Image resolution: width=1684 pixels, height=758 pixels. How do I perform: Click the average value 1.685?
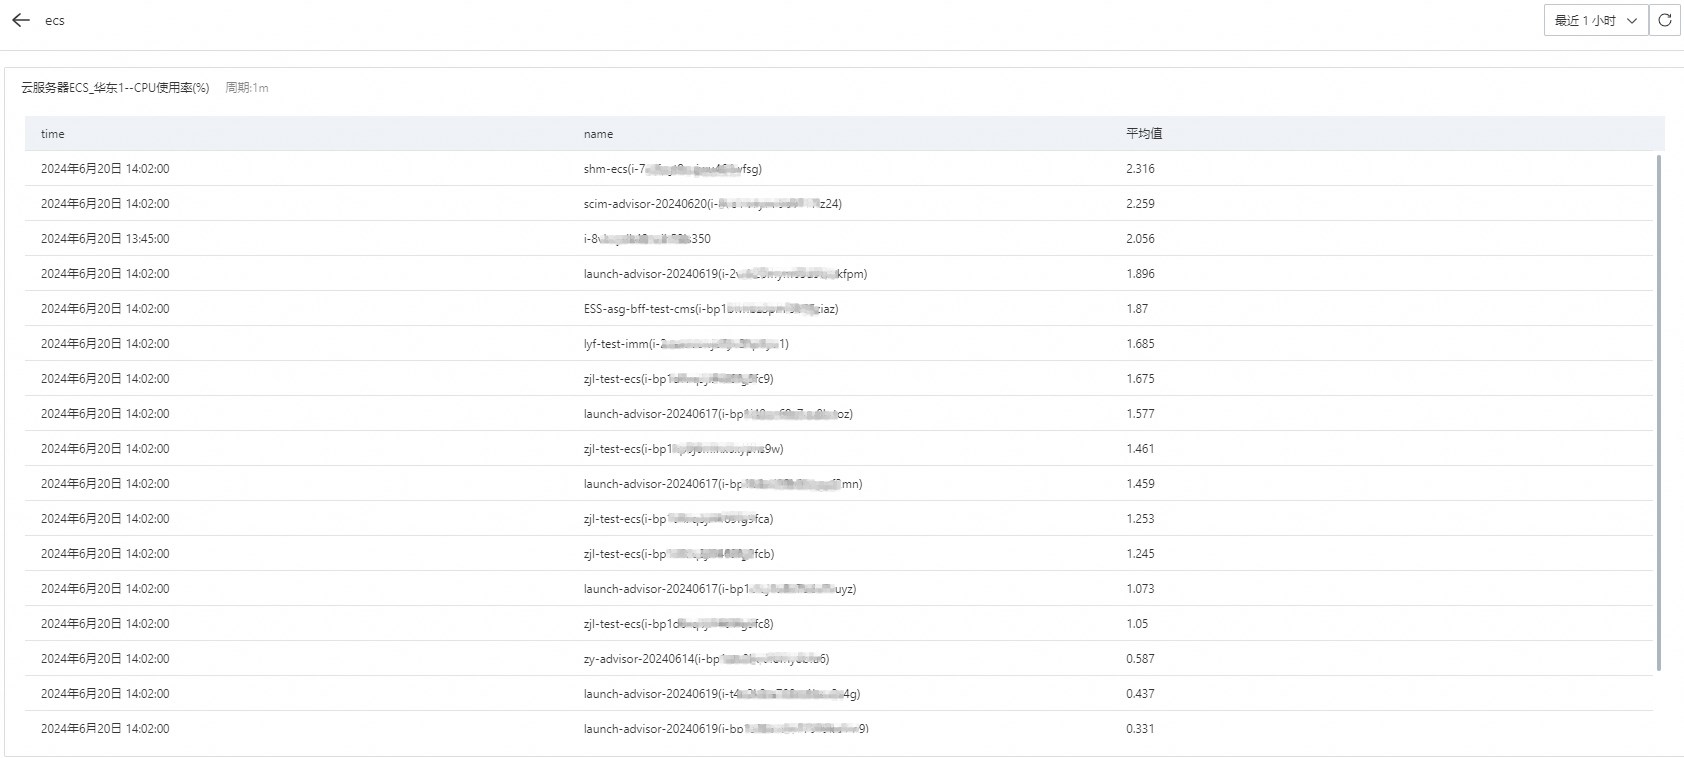coord(1140,344)
